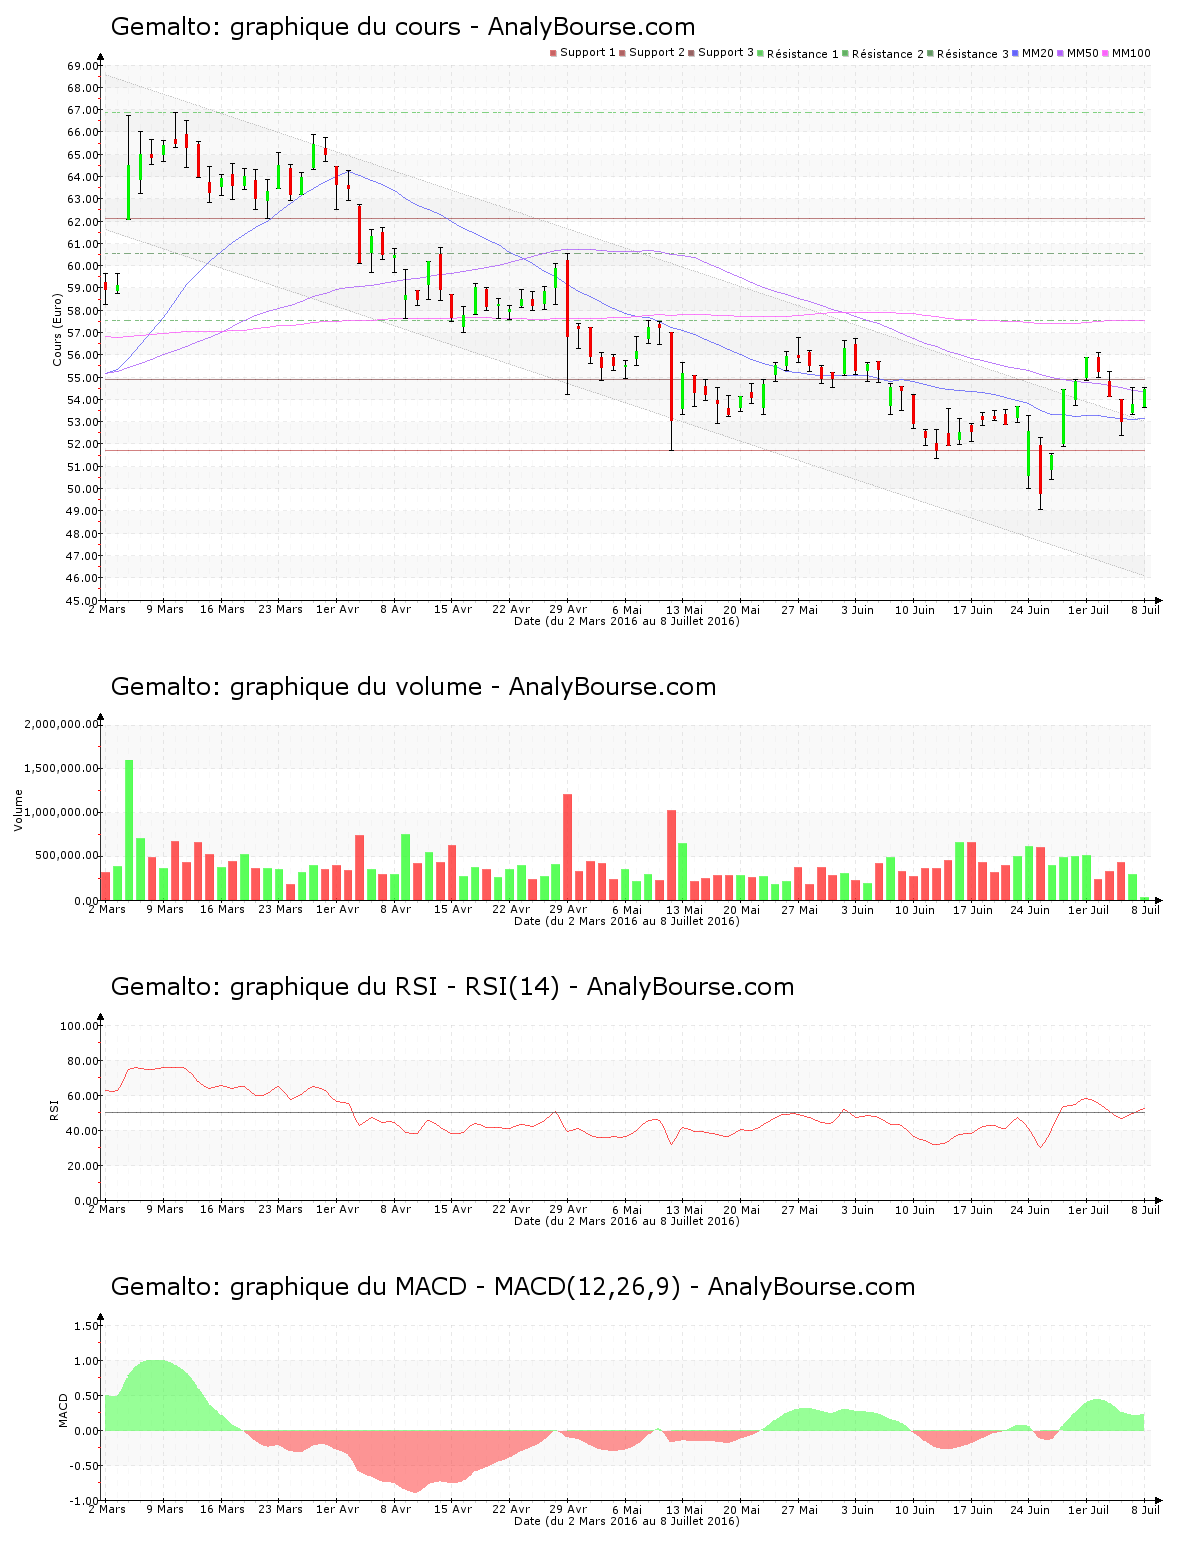Click the tall red volume bar at 13 Mai
Image resolution: width=1200 pixels, height=1550 pixels.
coord(672,855)
